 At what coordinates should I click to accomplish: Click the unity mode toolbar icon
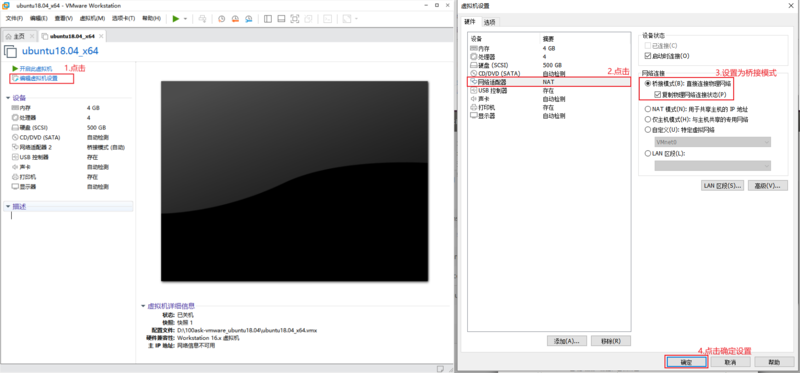308,18
